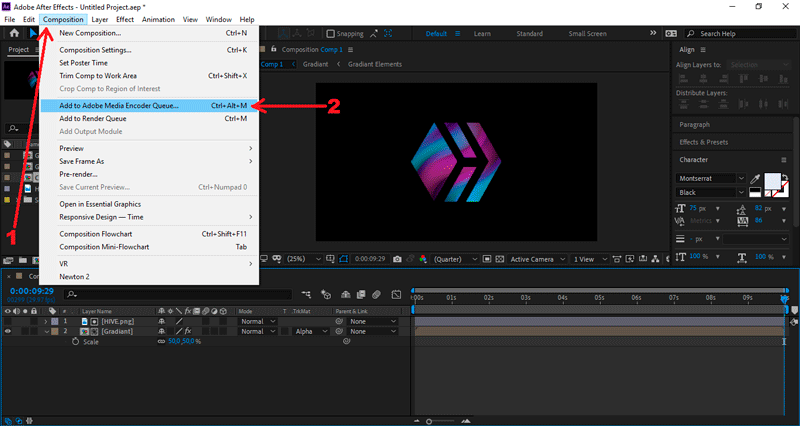Open the Graph Editor icon
800x426 pixels.
point(396,294)
